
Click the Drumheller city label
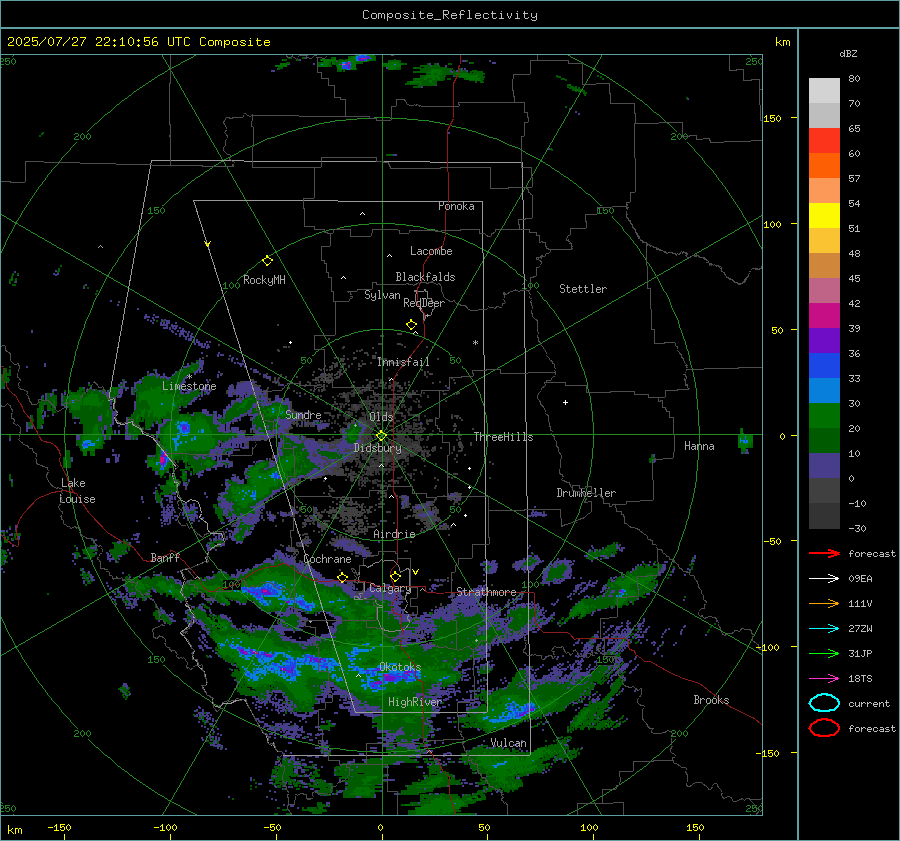coord(586,493)
